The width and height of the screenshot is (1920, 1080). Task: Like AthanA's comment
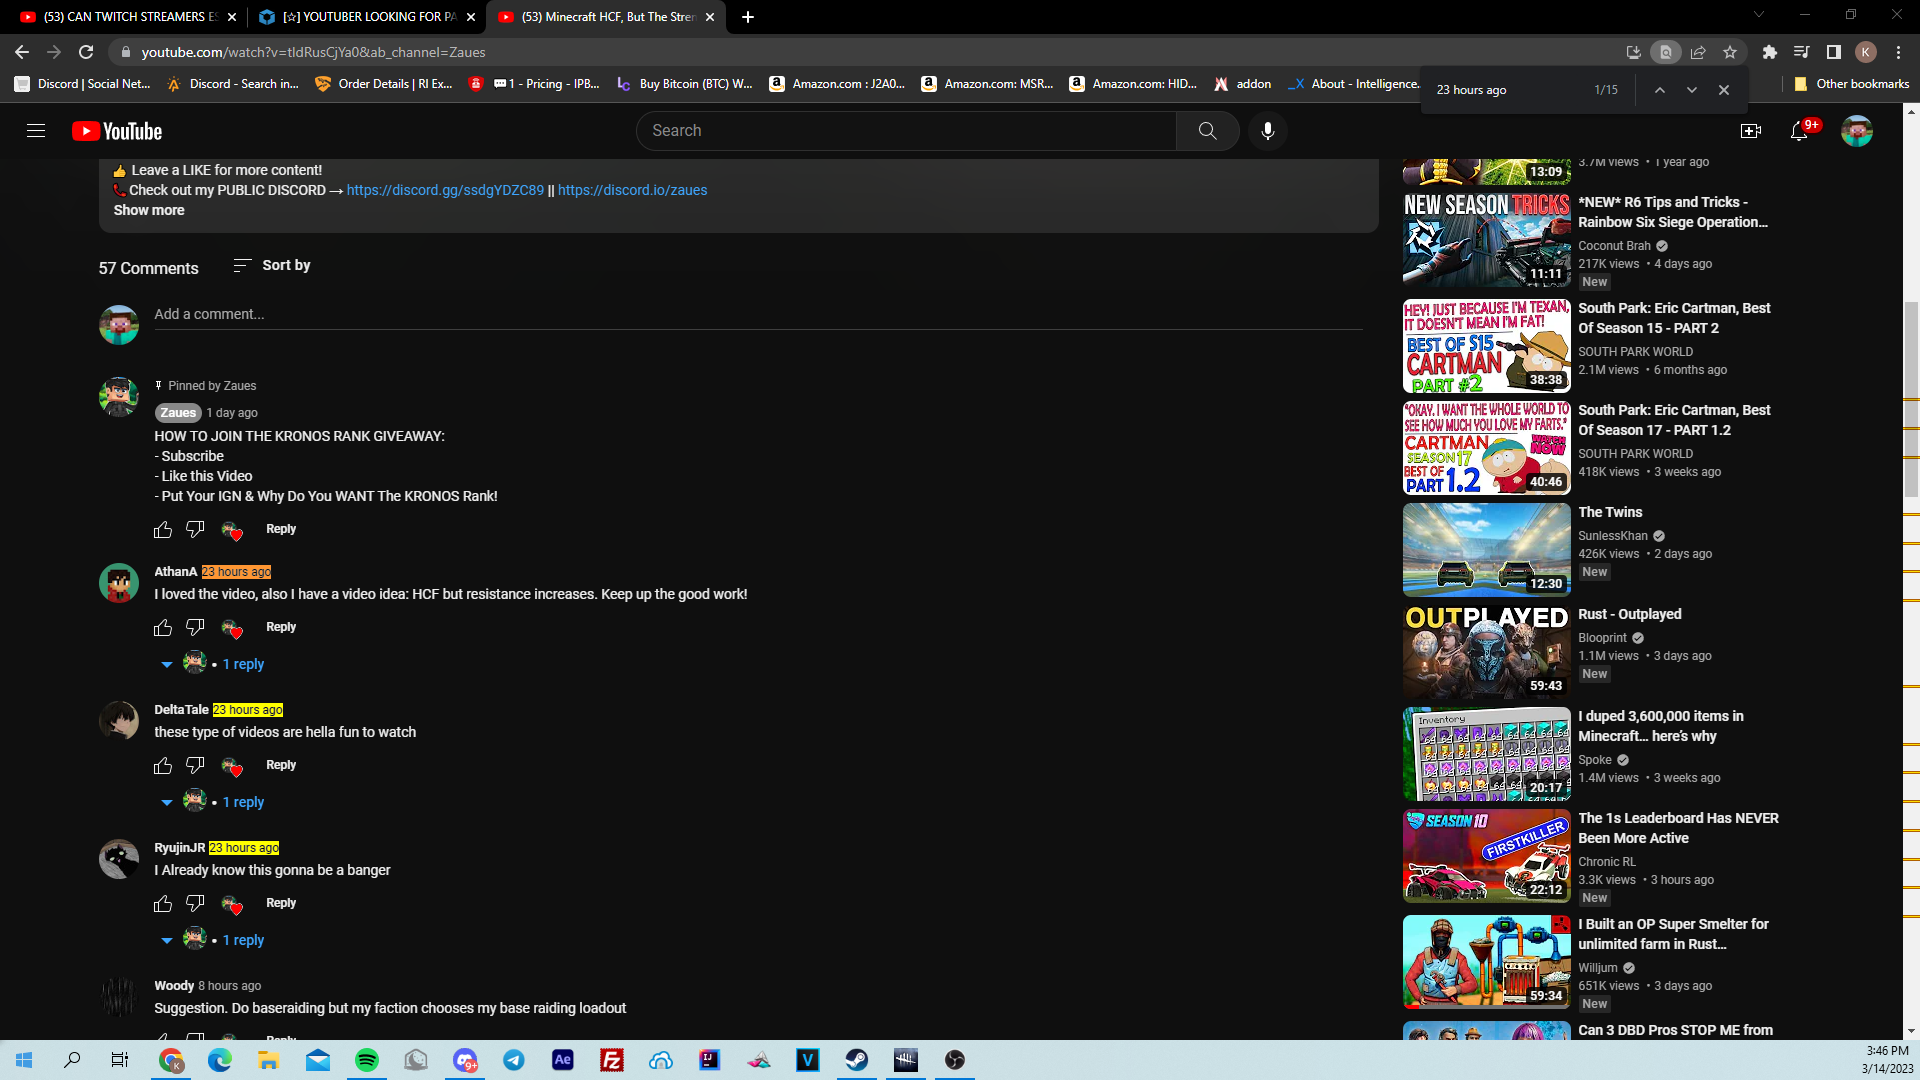coord(163,628)
